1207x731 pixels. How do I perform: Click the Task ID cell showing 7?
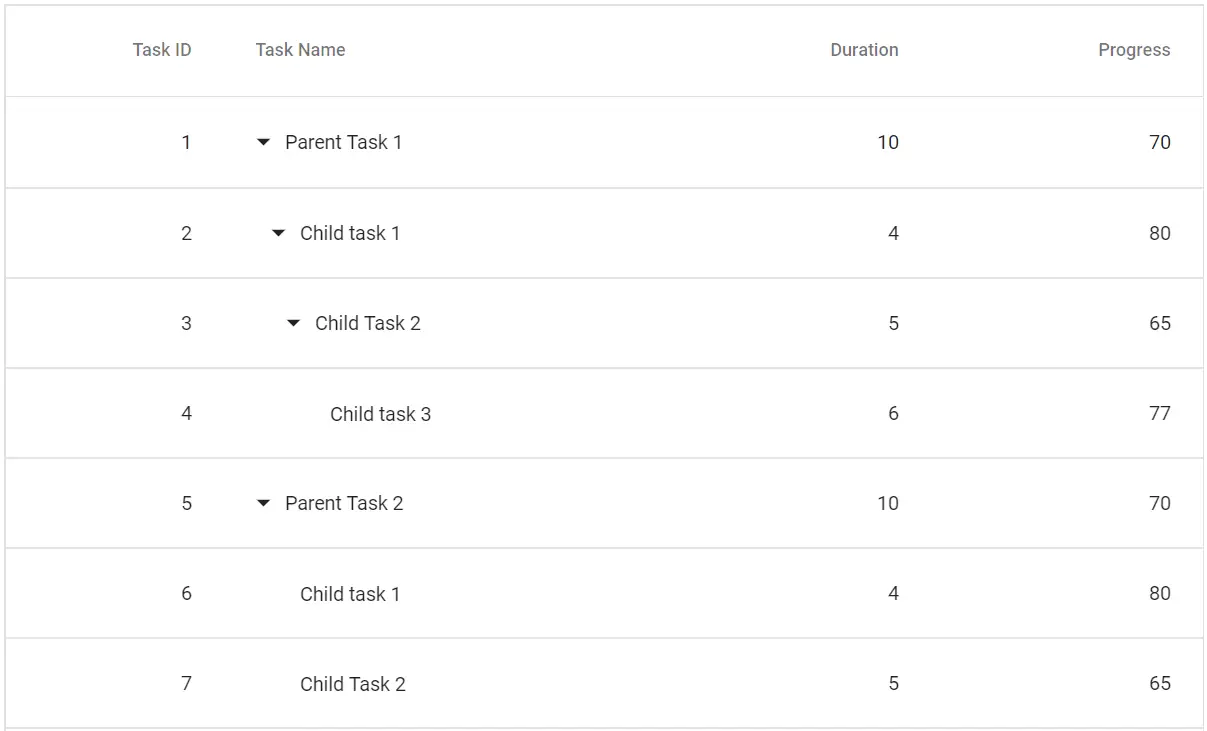coord(186,684)
